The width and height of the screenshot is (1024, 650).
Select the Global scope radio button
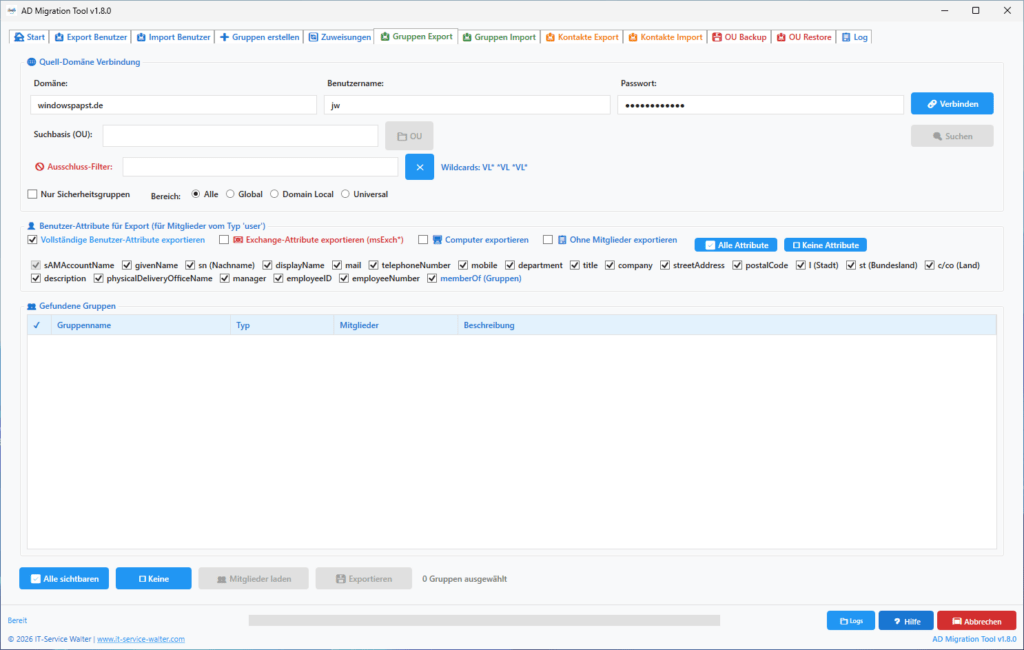[230, 194]
